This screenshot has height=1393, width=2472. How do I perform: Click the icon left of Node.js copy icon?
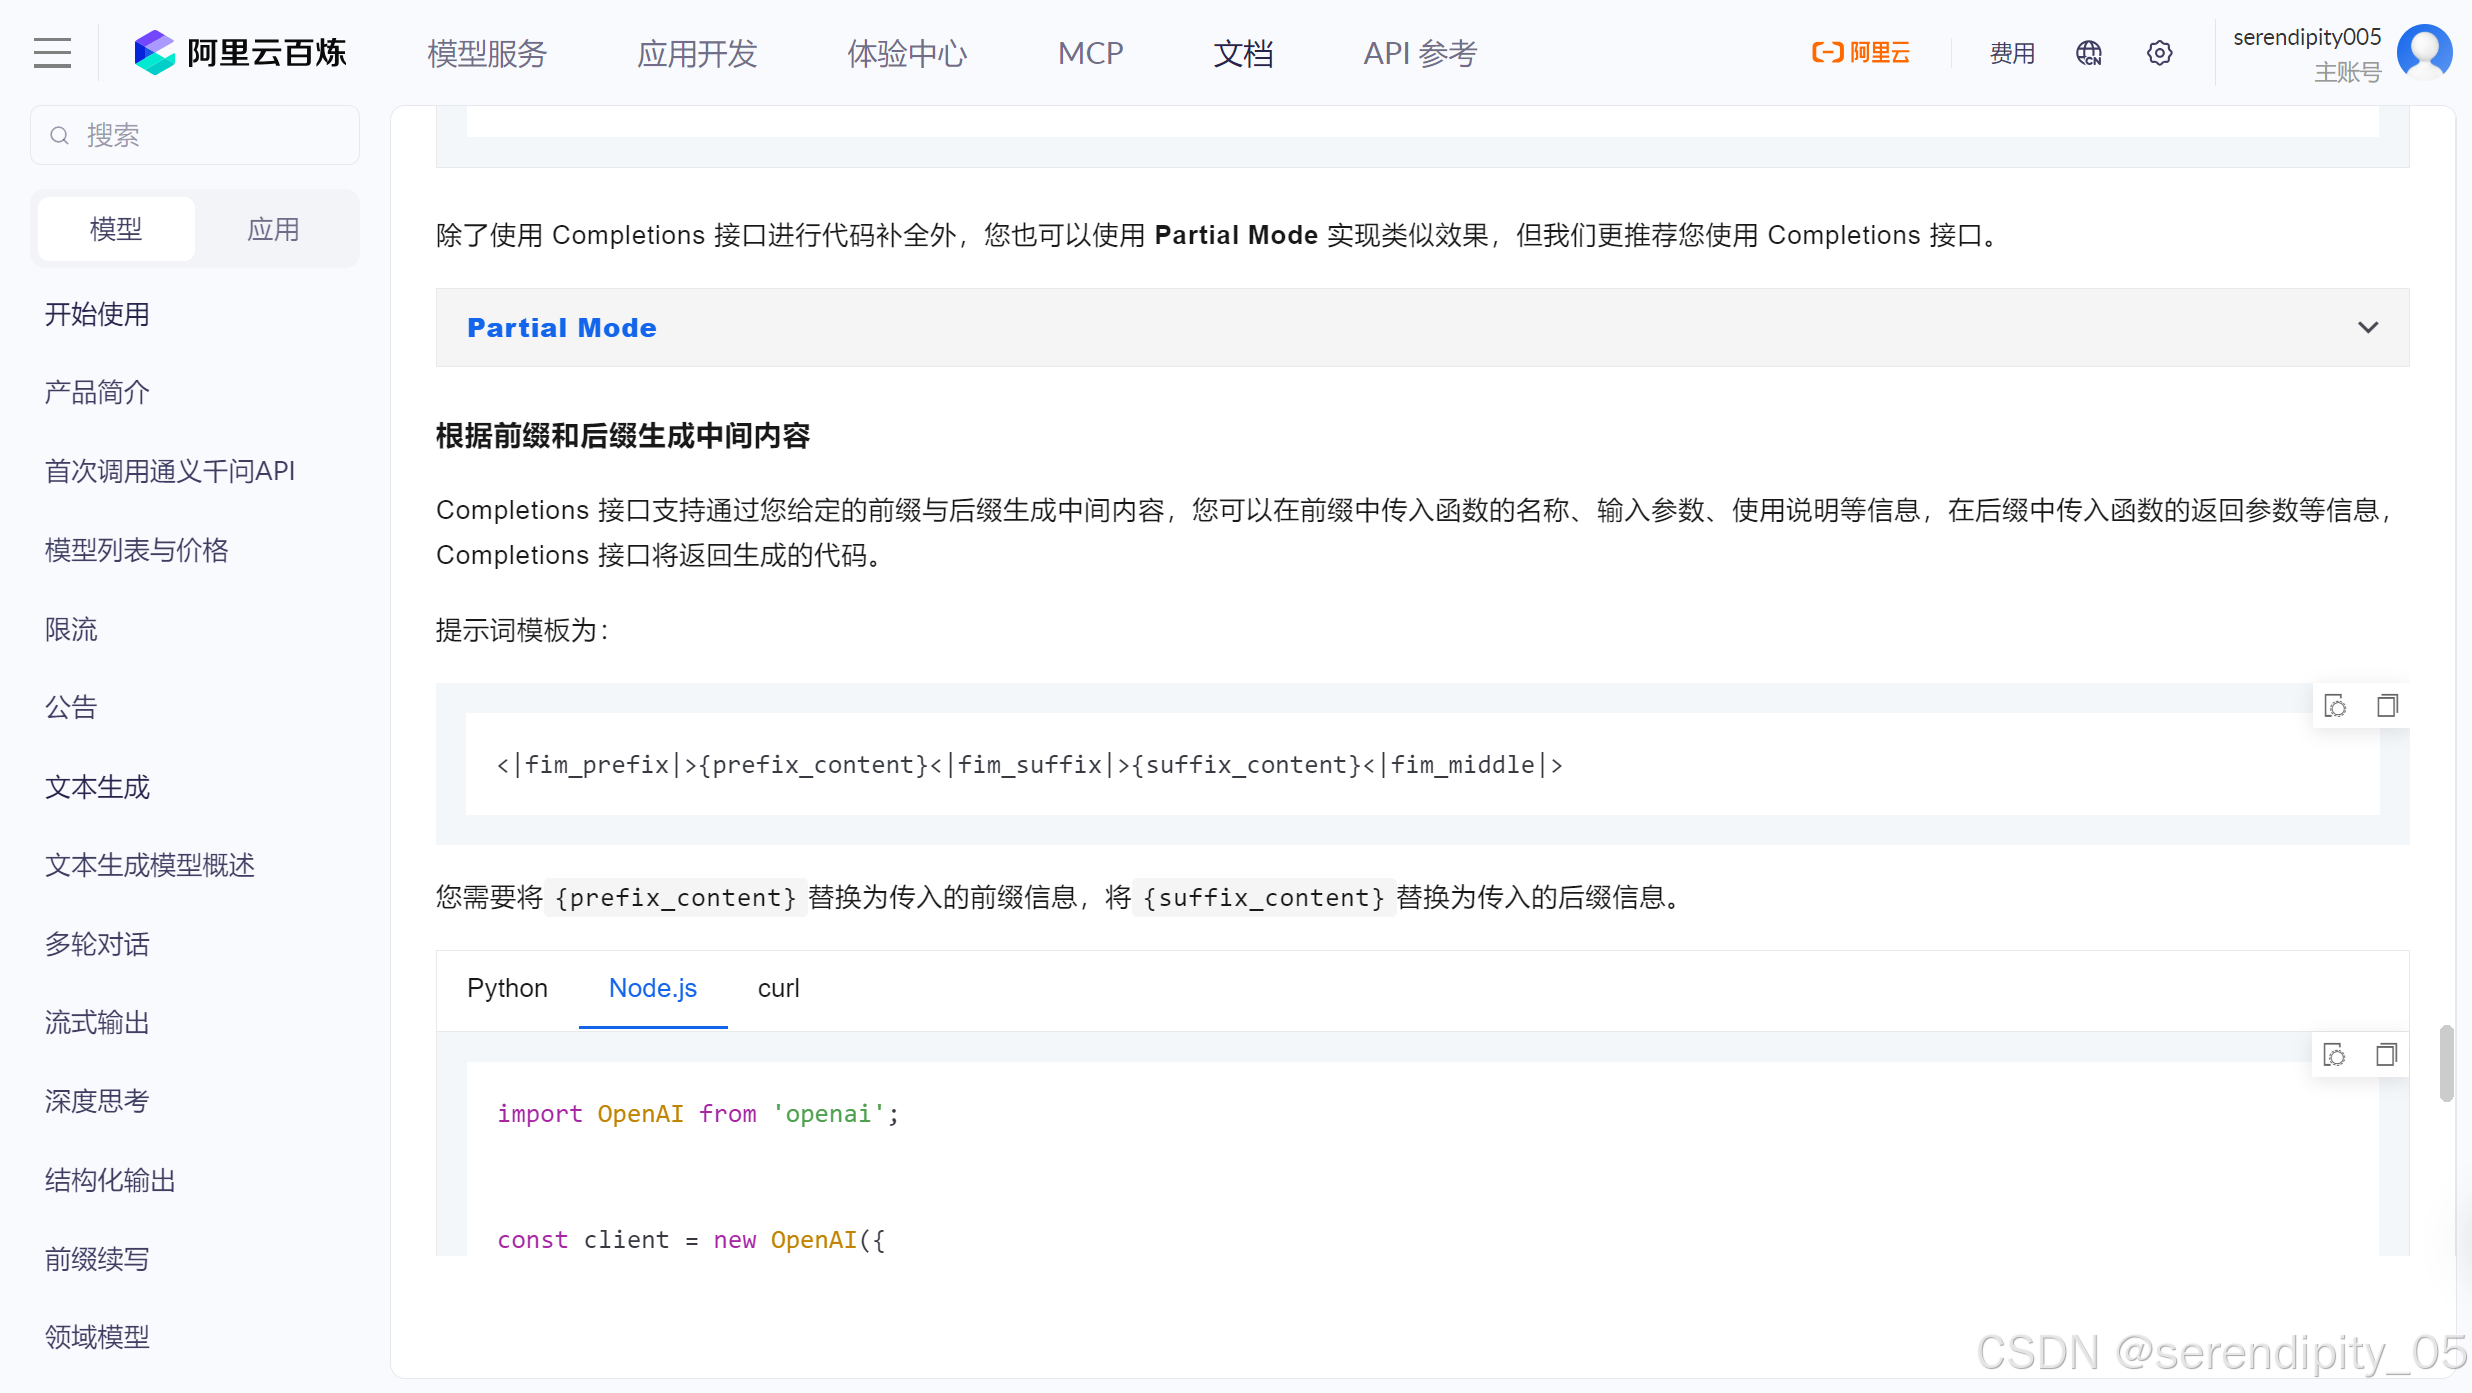2334,1055
